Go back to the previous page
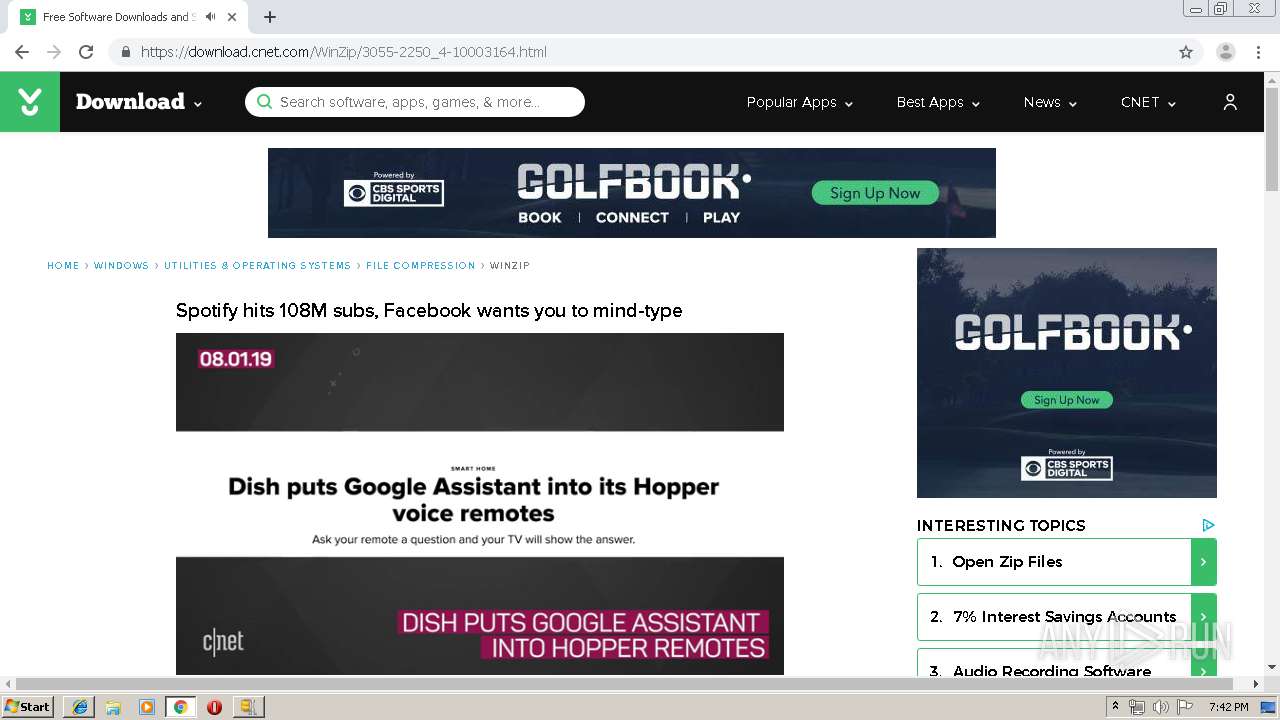Image resolution: width=1280 pixels, height=720 pixels. click(22, 52)
